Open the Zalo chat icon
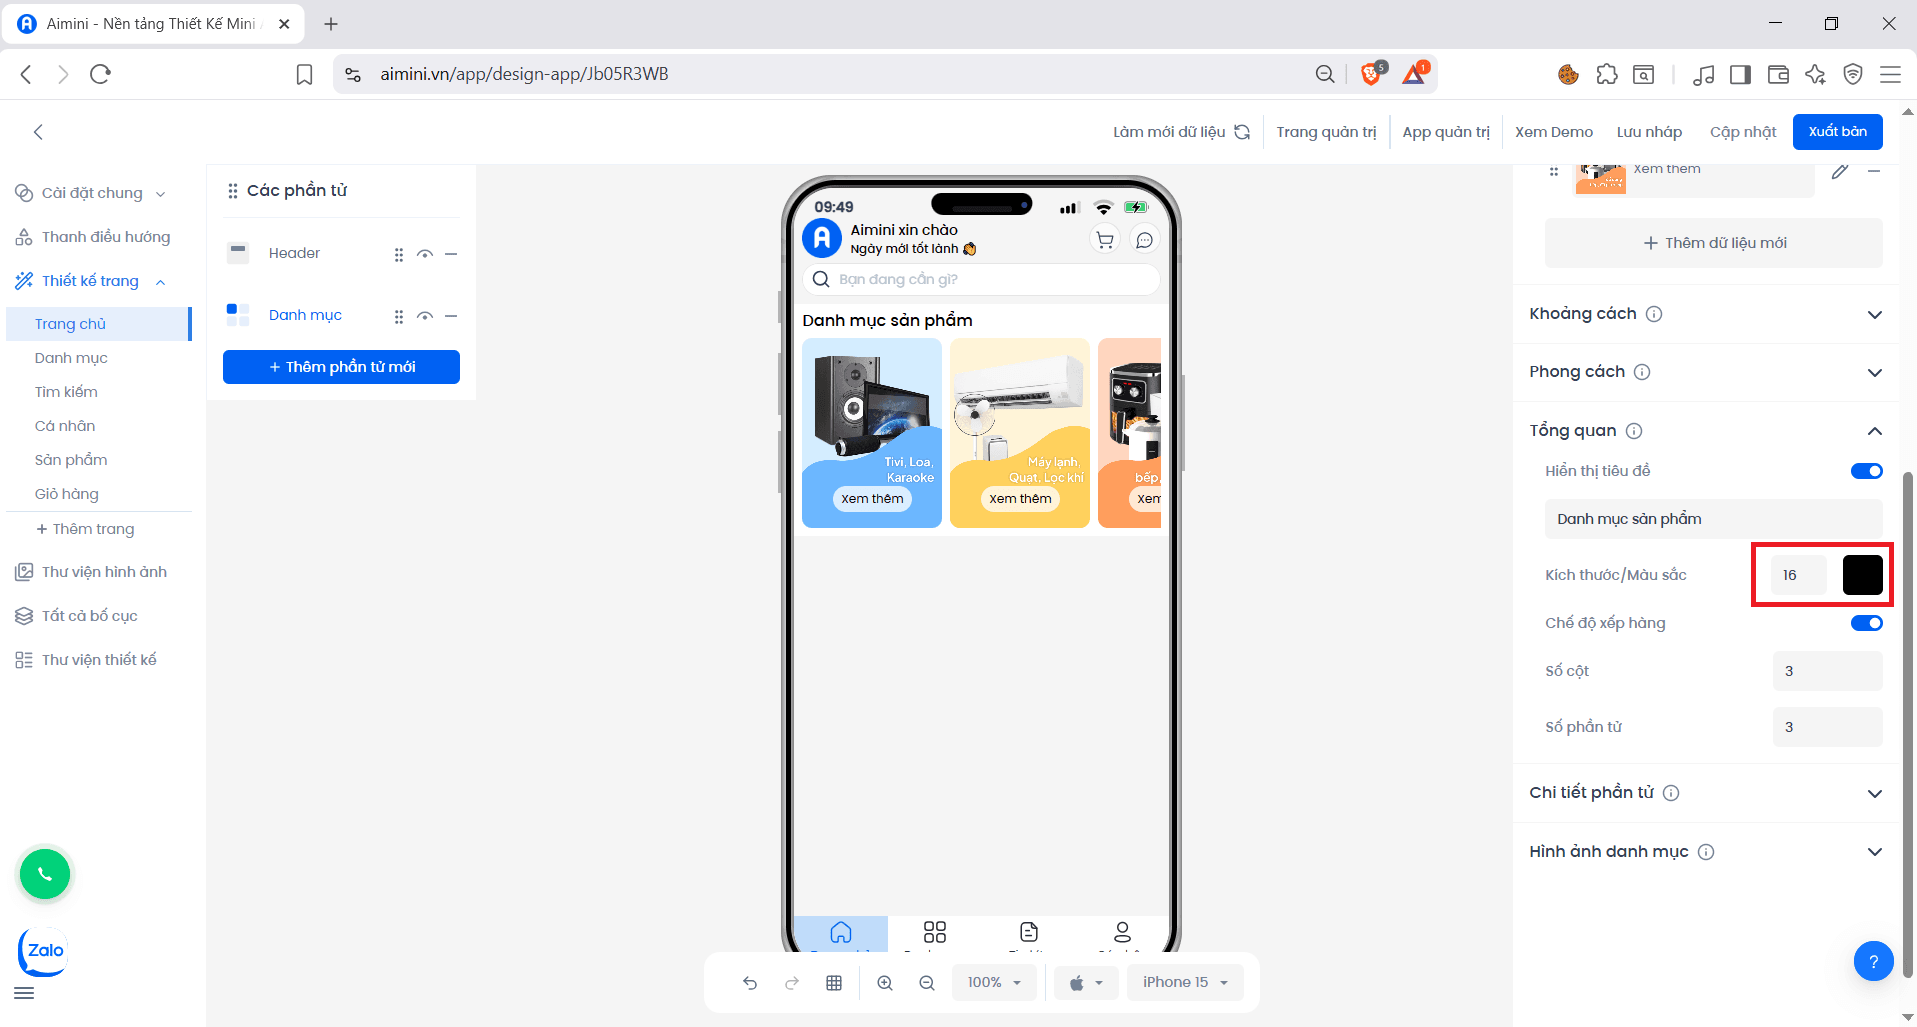 tap(43, 951)
